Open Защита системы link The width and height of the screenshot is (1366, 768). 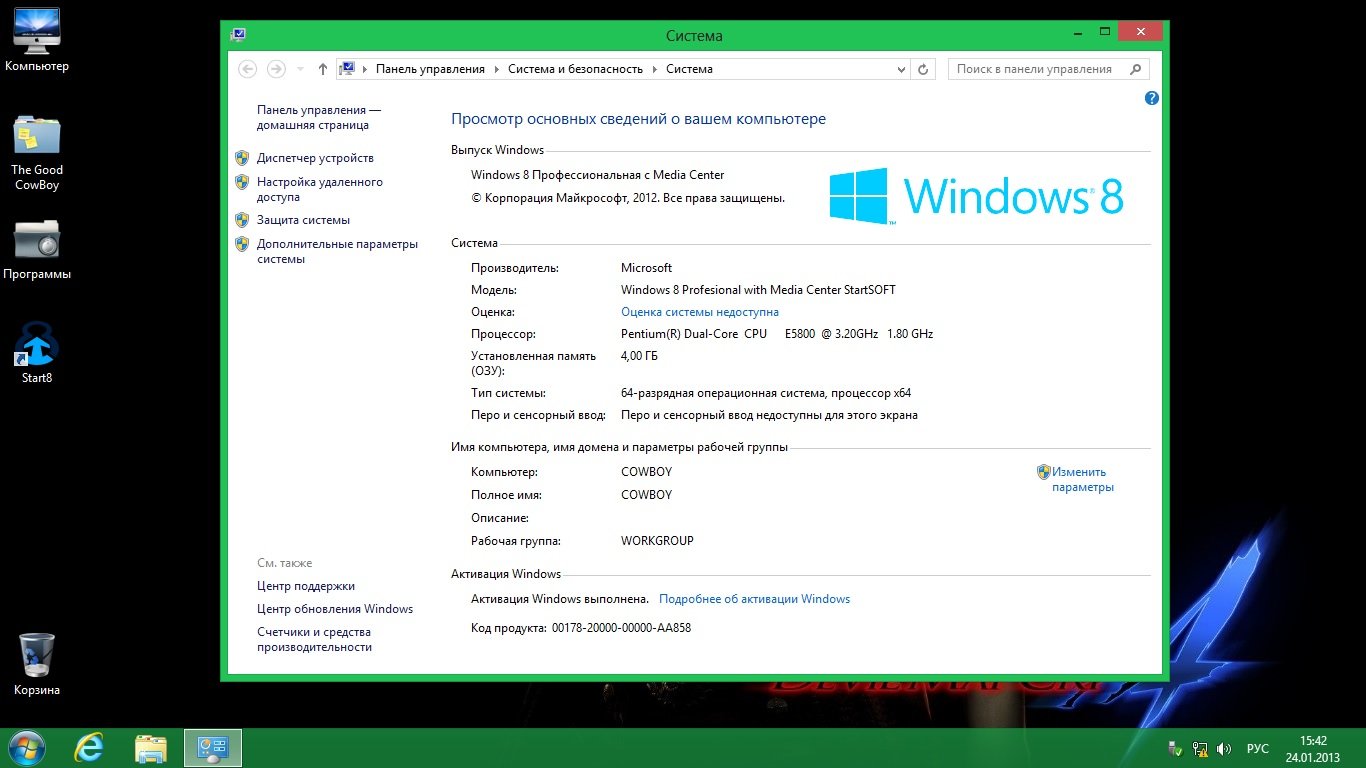pyautogui.click(x=303, y=220)
